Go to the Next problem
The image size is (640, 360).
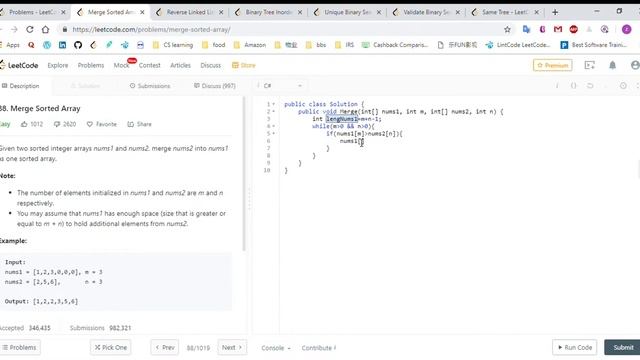pyautogui.click(x=232, y=347)
